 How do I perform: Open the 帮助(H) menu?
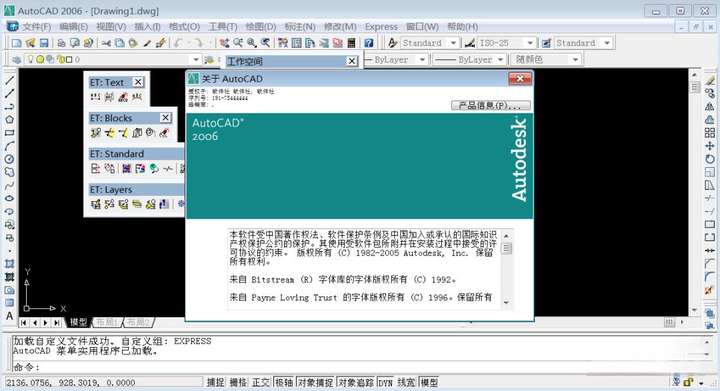[462, 27]
